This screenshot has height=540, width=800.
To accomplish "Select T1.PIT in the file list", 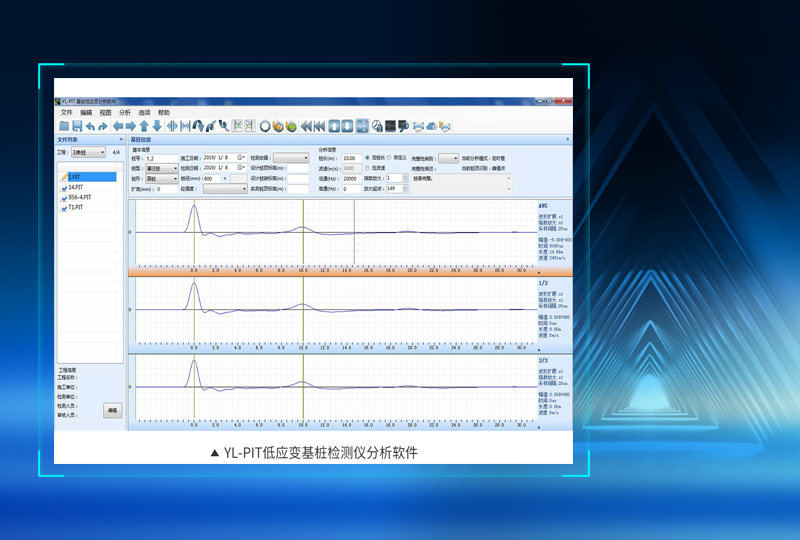I will point(76,207).
